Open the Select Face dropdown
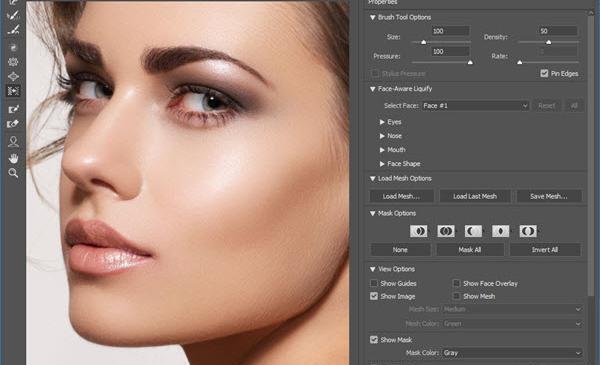 tap(475, 106)
